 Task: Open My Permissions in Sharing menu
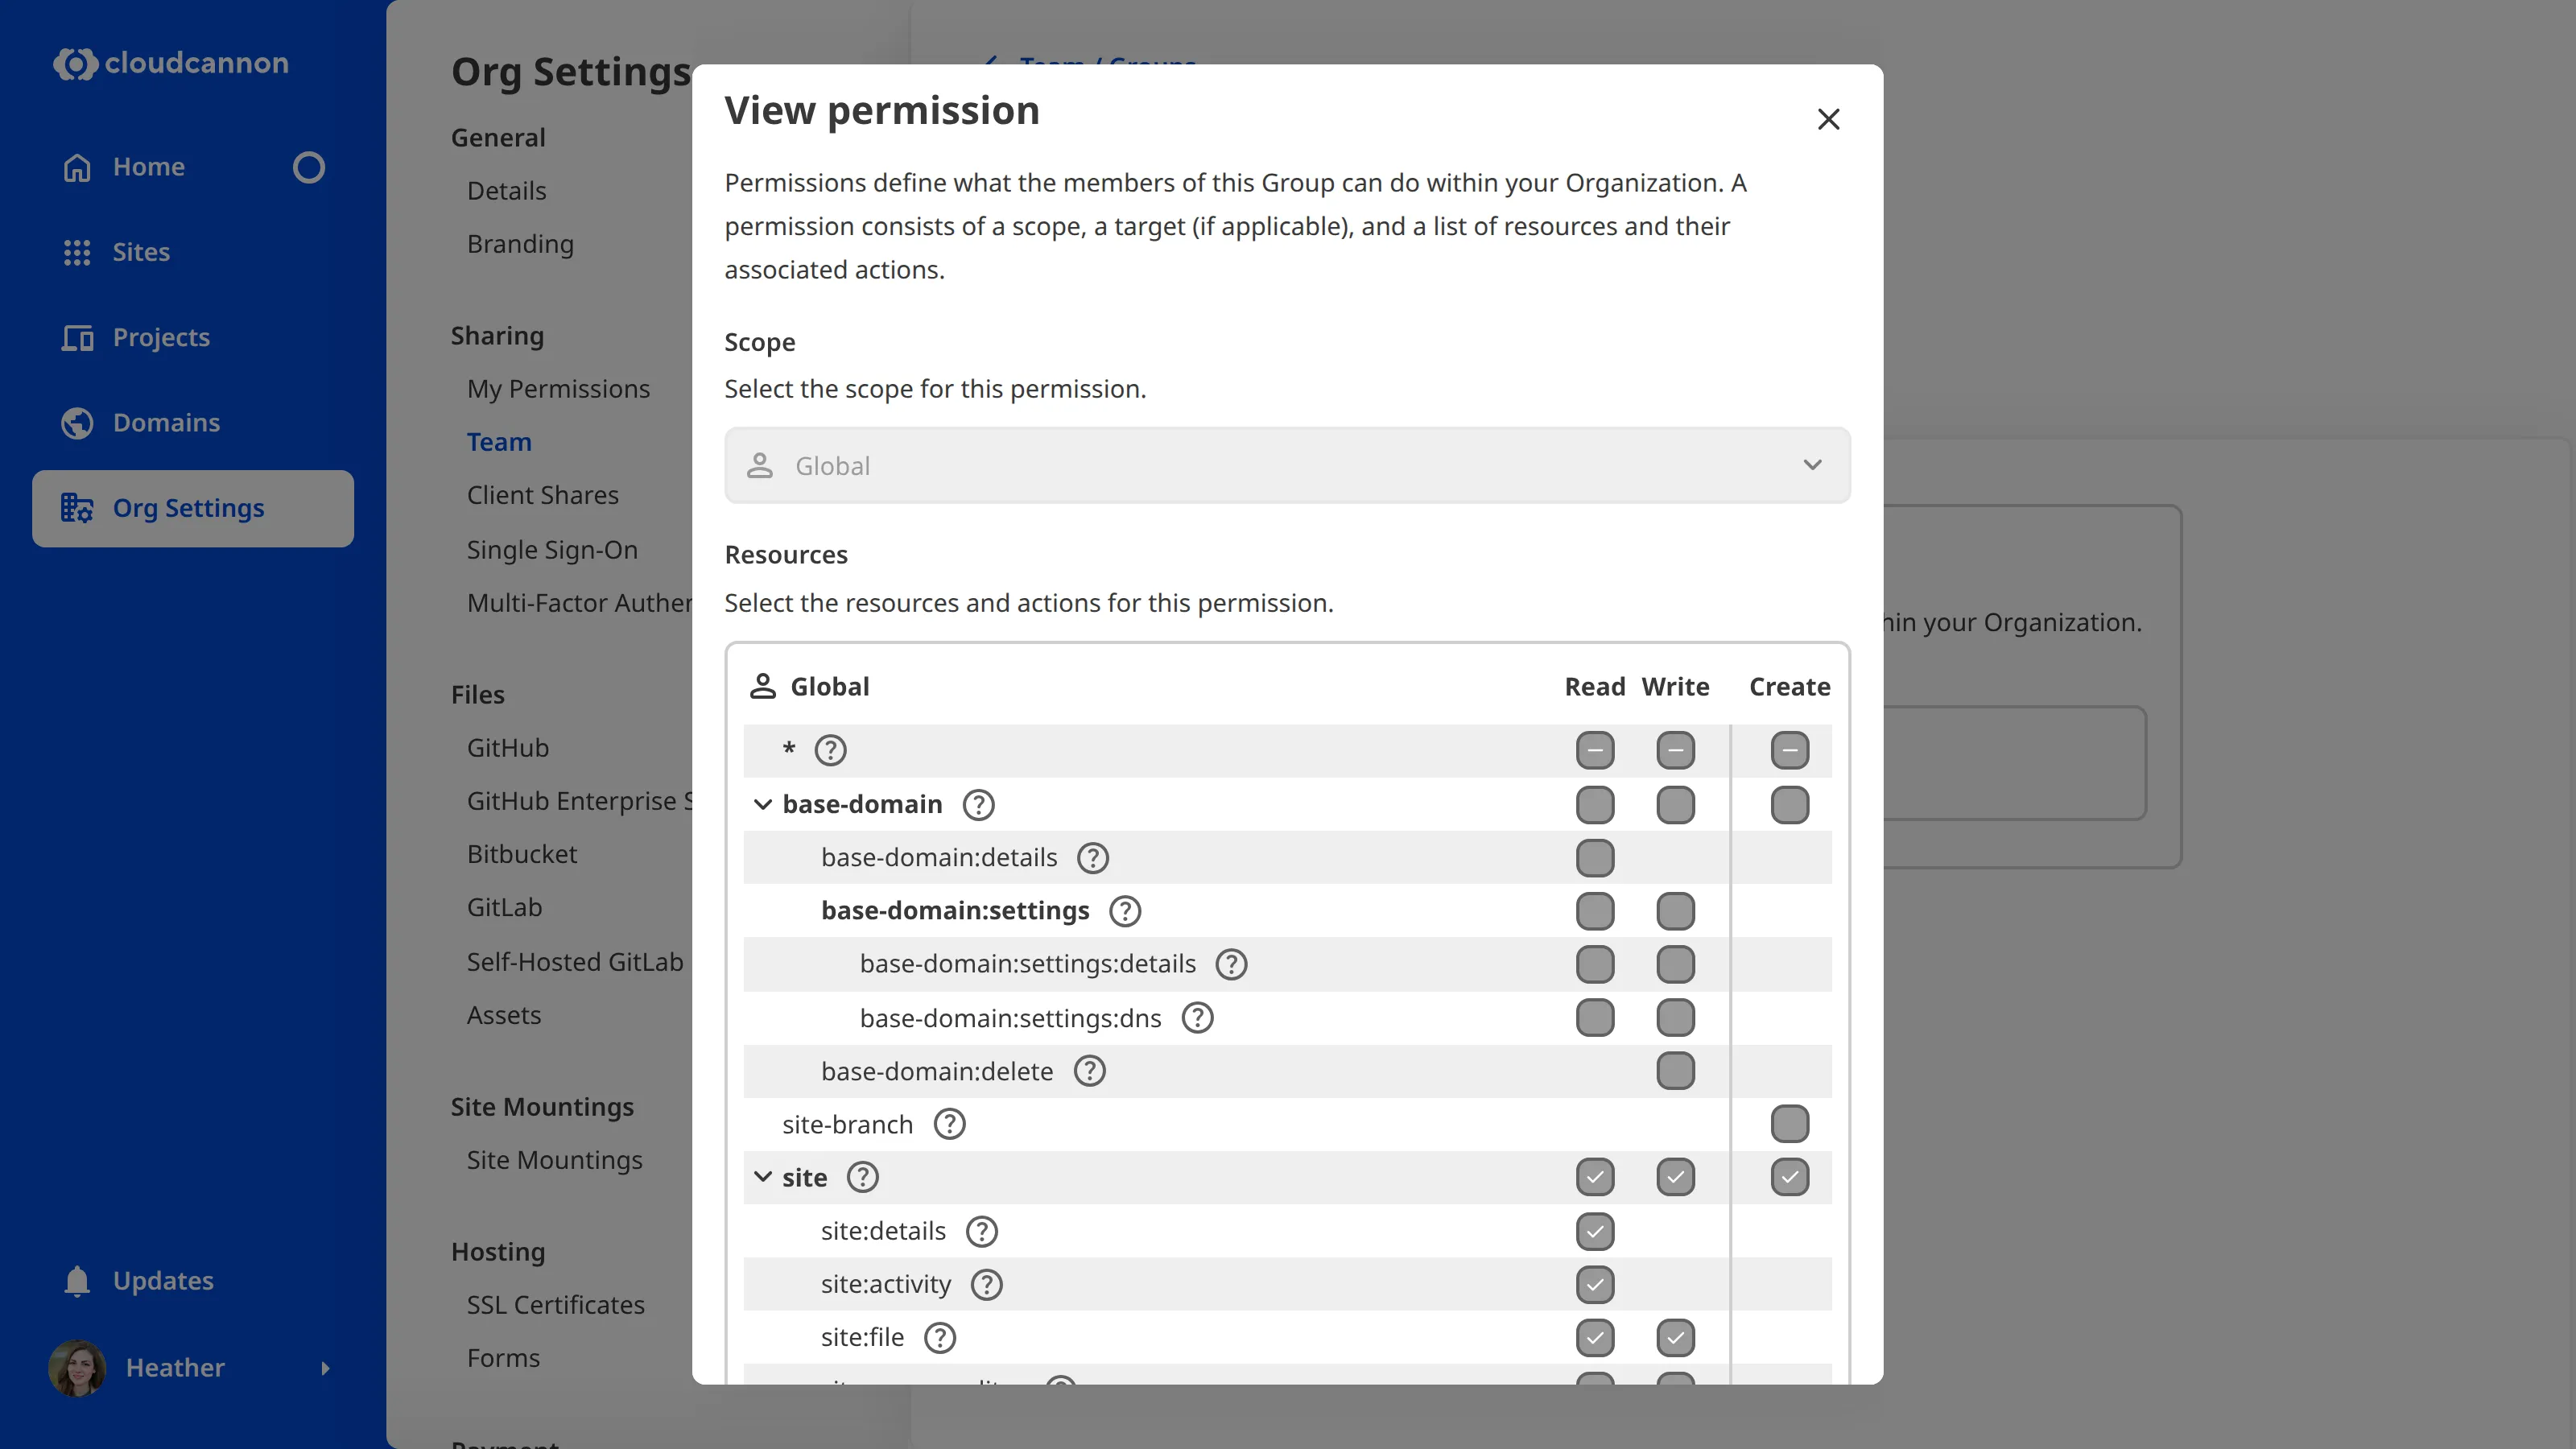tap(558, 389)
